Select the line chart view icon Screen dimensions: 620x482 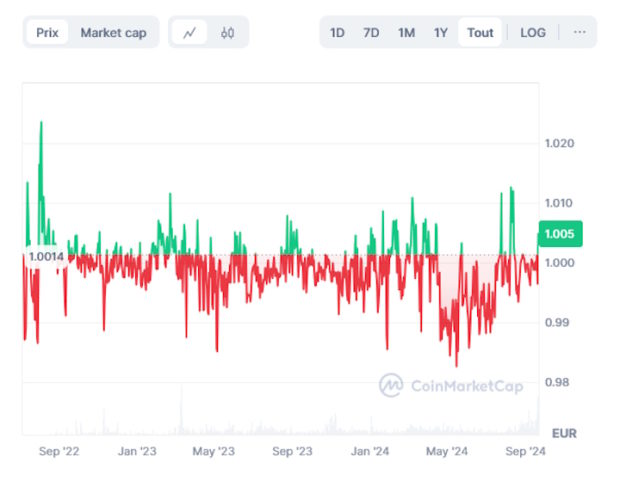[x=189, y=32]
